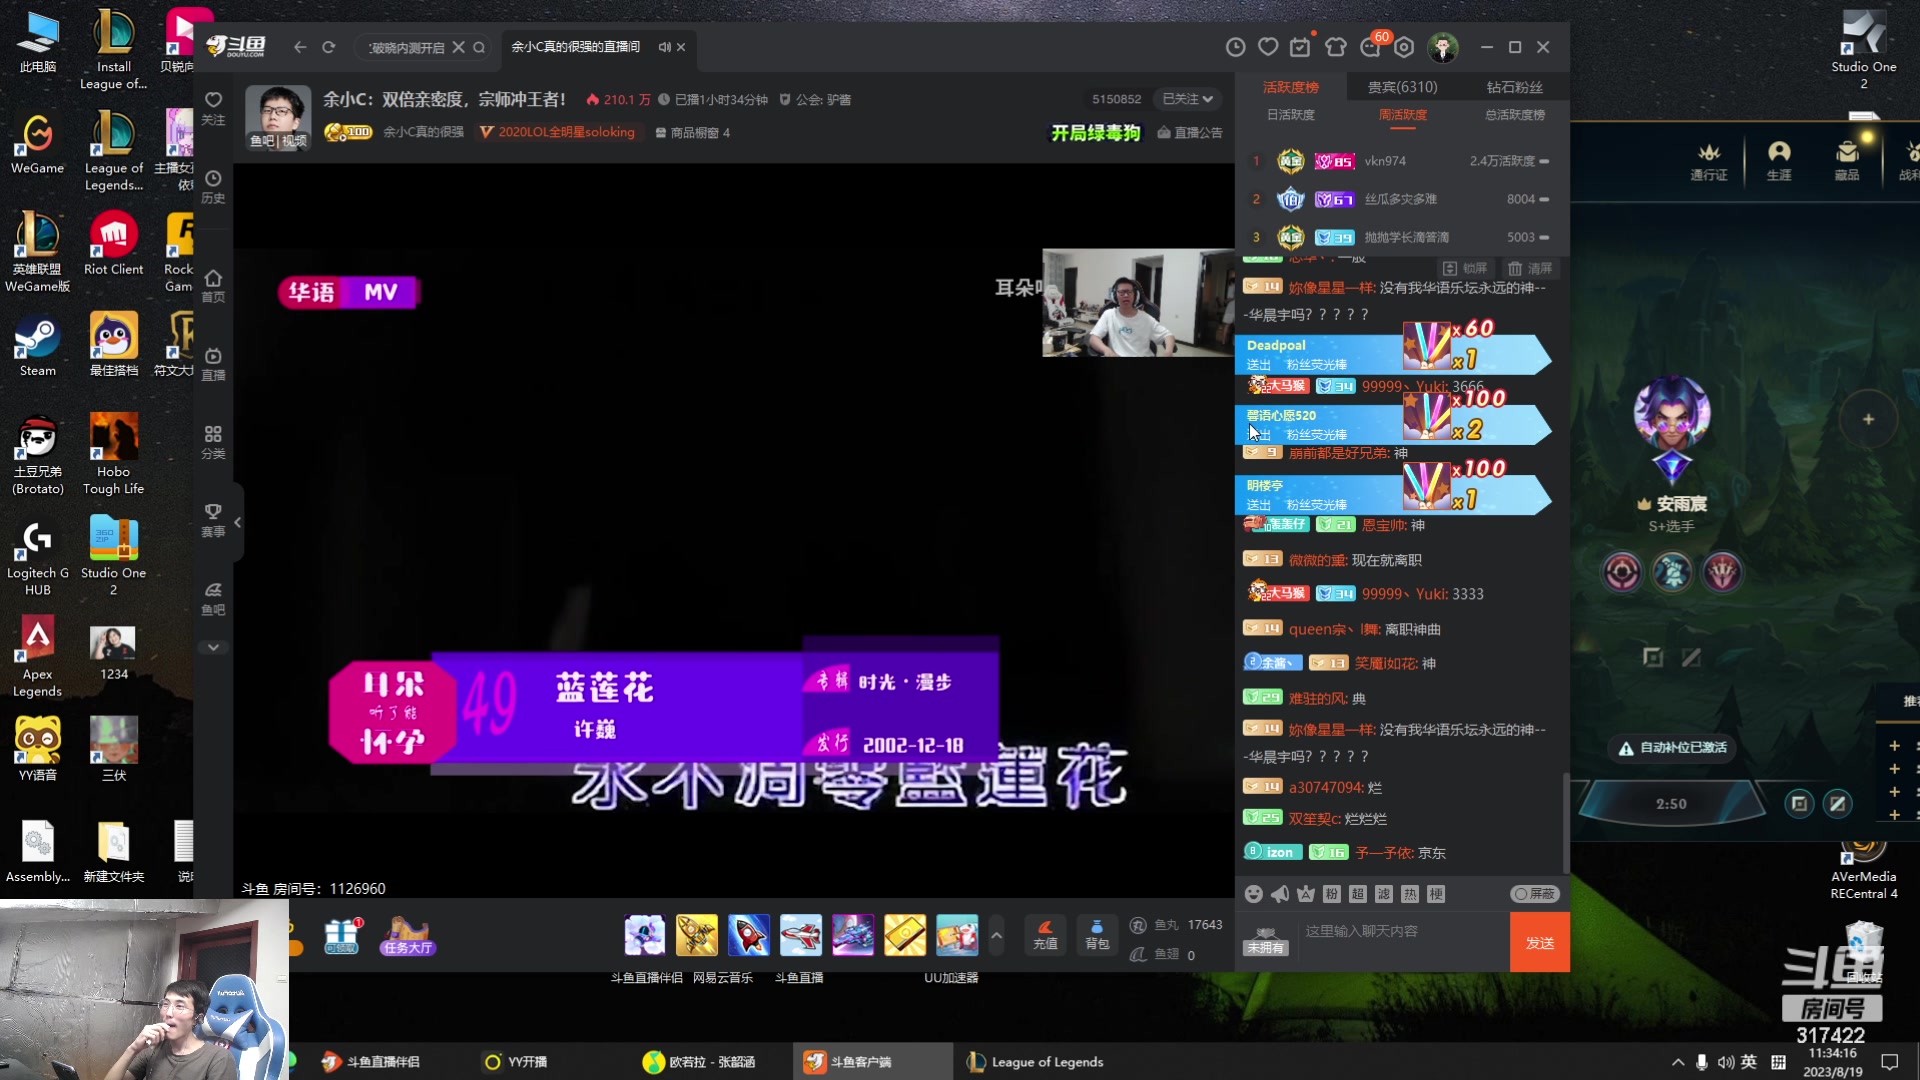Collapse the left sidebar with the chevron arrow
Image resolution: width=1920 pixels, height=1080 pixels.
238,522
